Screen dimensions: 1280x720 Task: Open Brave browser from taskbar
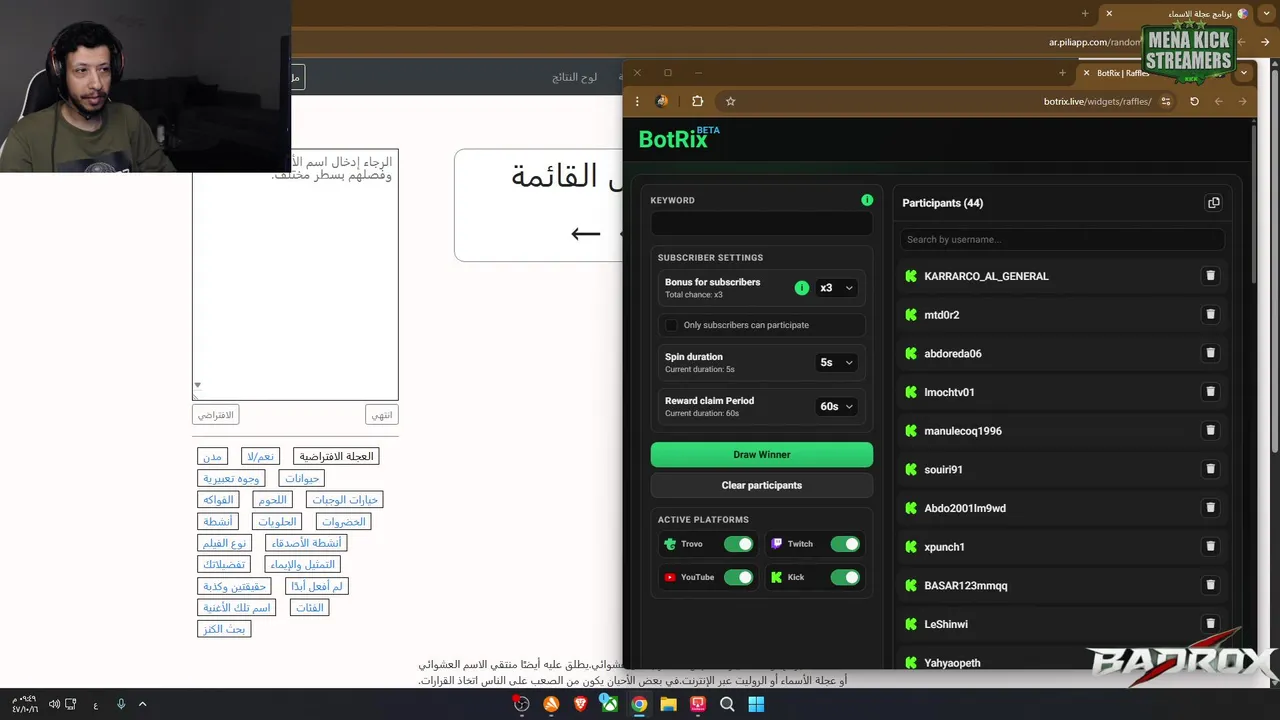click(x=580, y=704)
